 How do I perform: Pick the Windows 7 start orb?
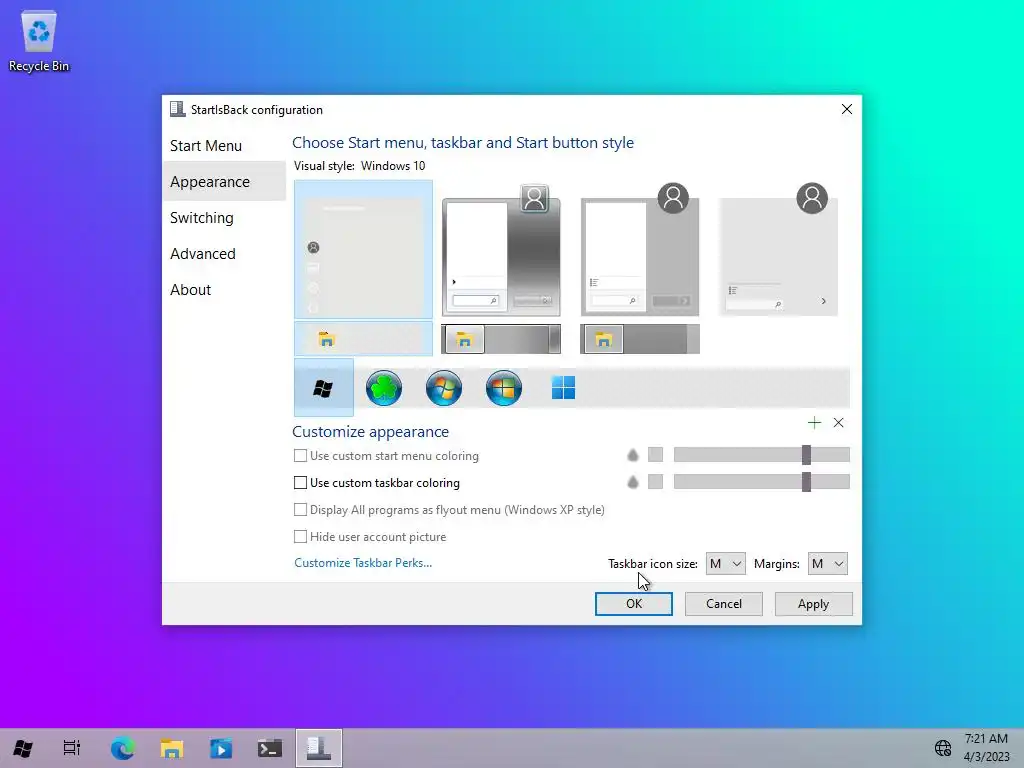point(443,388)
